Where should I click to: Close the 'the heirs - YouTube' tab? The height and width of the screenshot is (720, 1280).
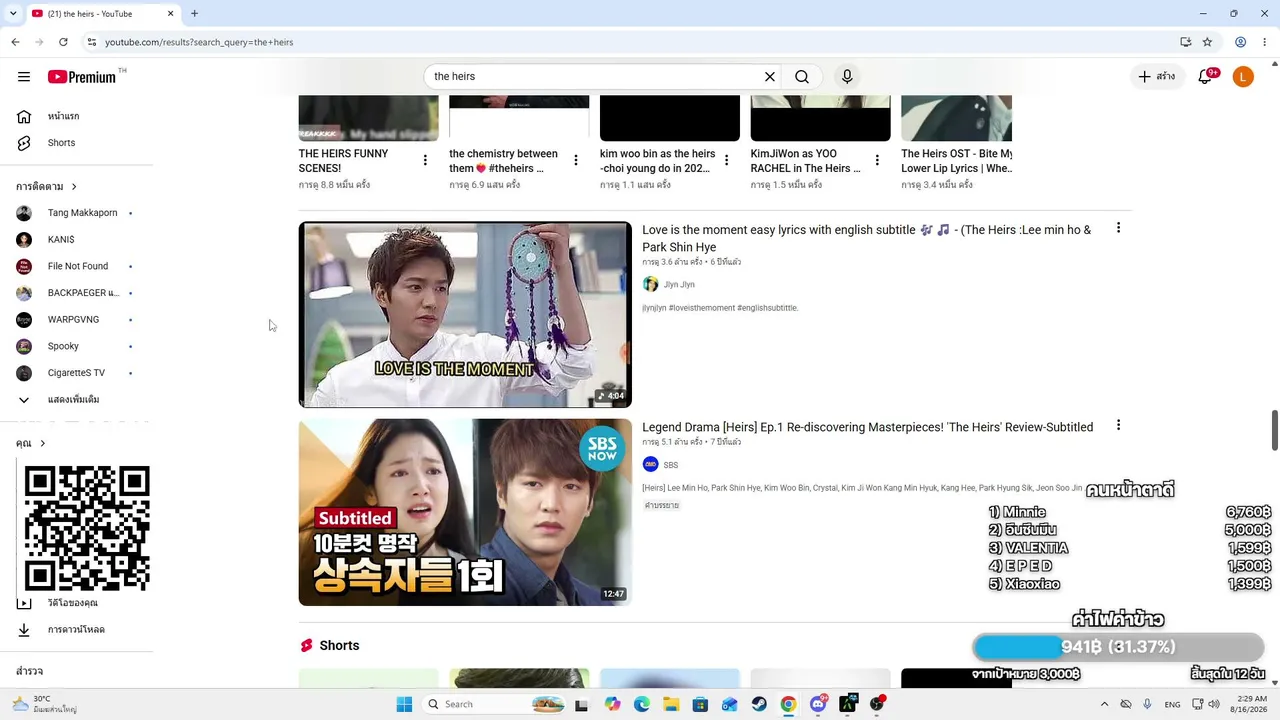tap(170, 14)
